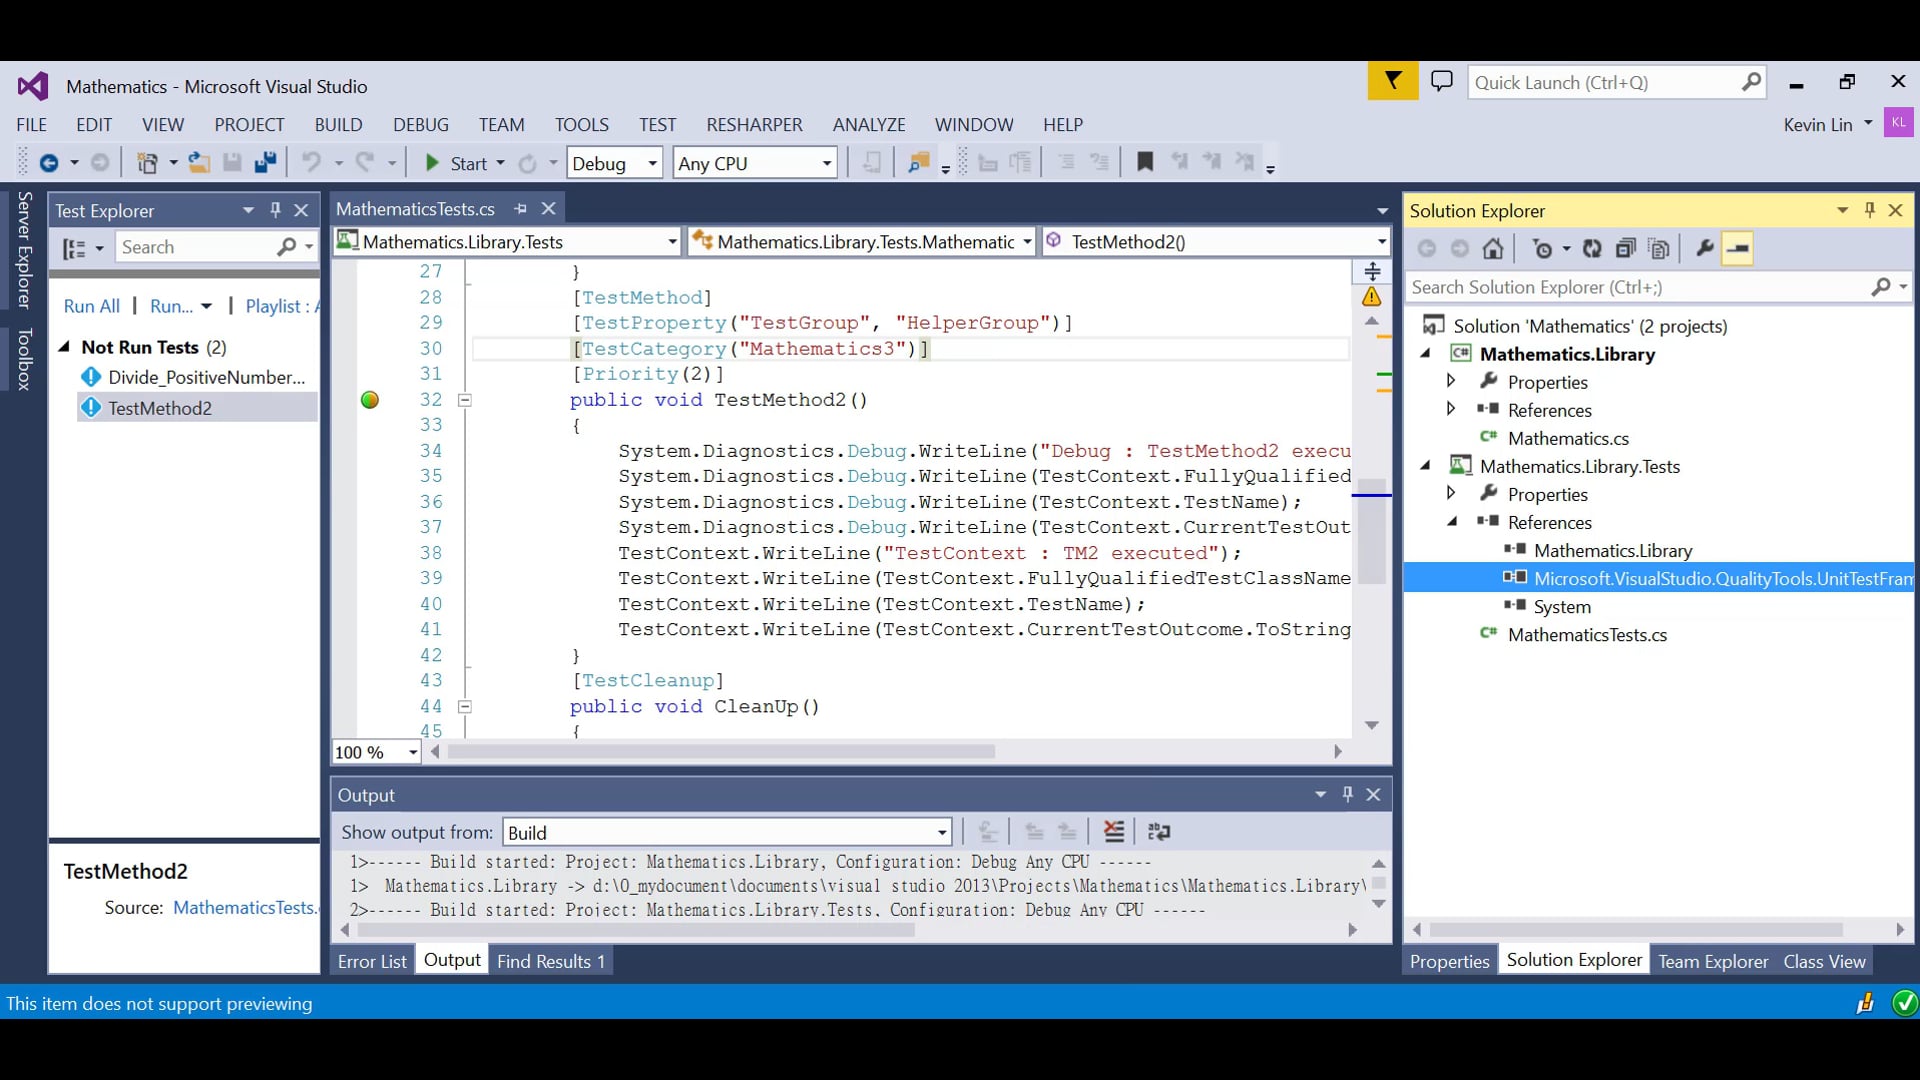Click Run All in Test Explorer
Screen dimensions: 1920x1080
tap(92, 306)
